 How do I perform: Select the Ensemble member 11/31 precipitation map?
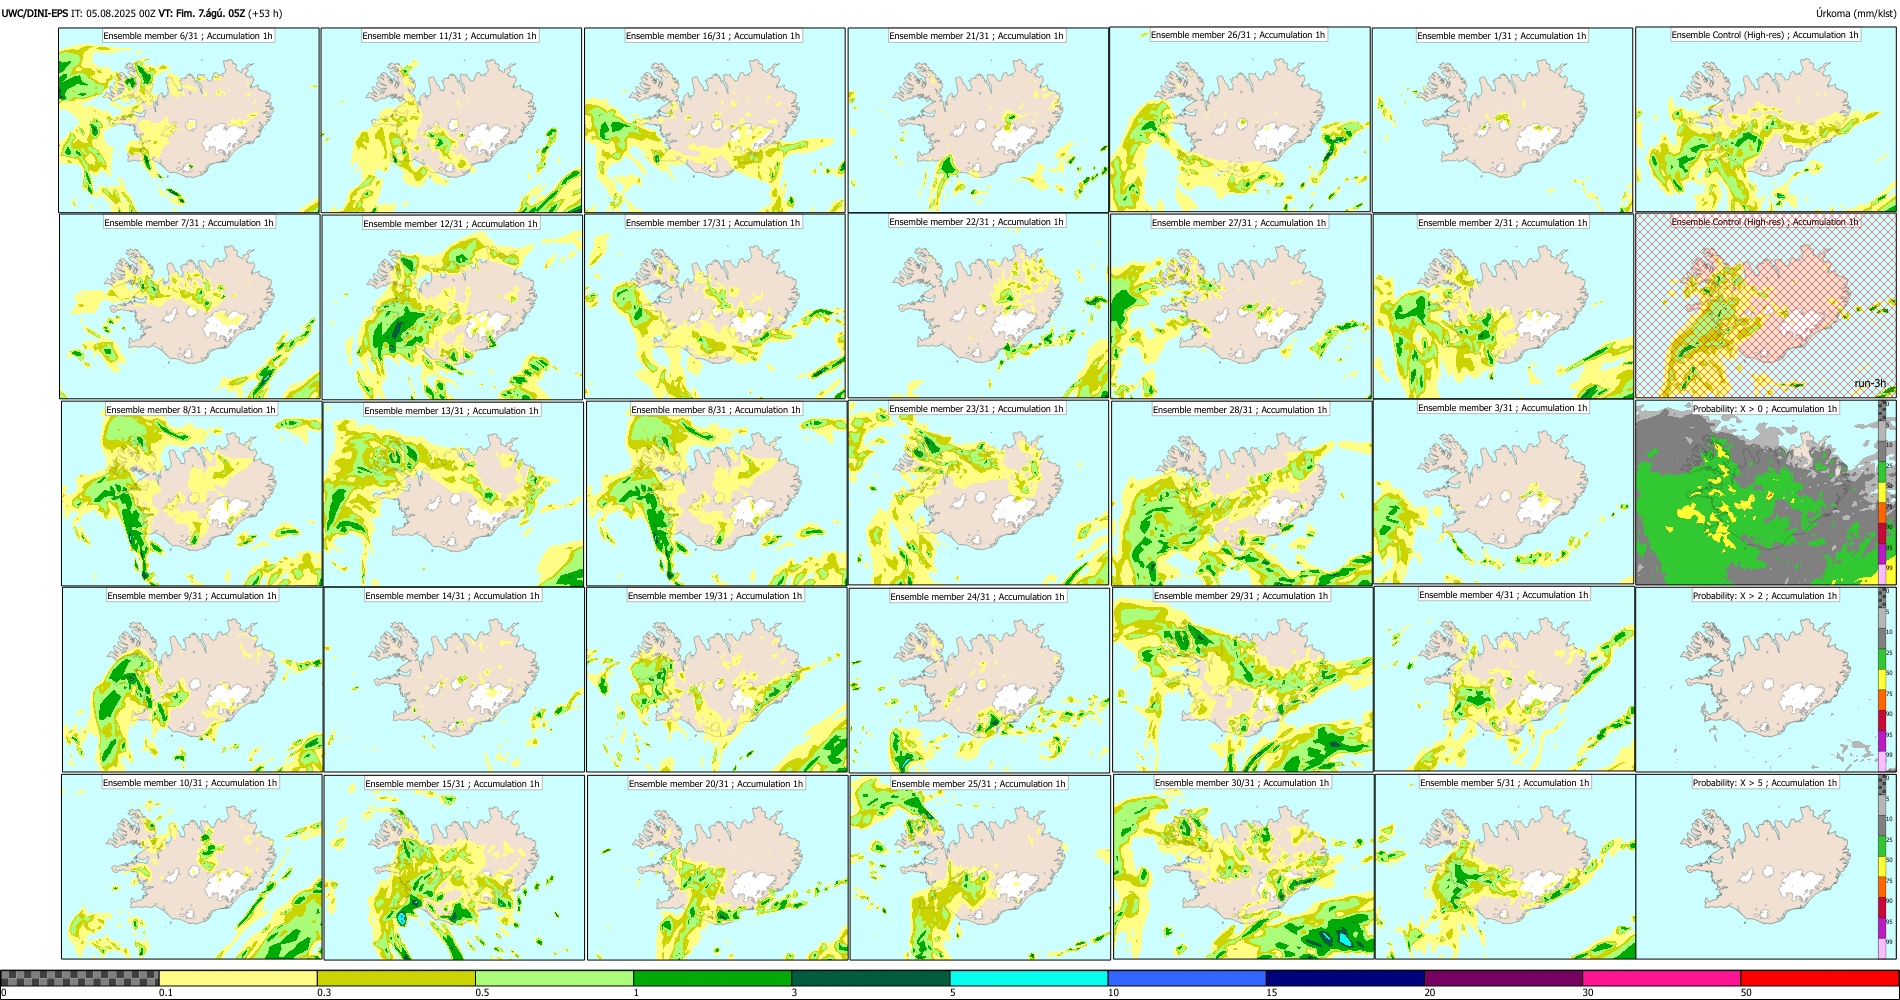451,120
